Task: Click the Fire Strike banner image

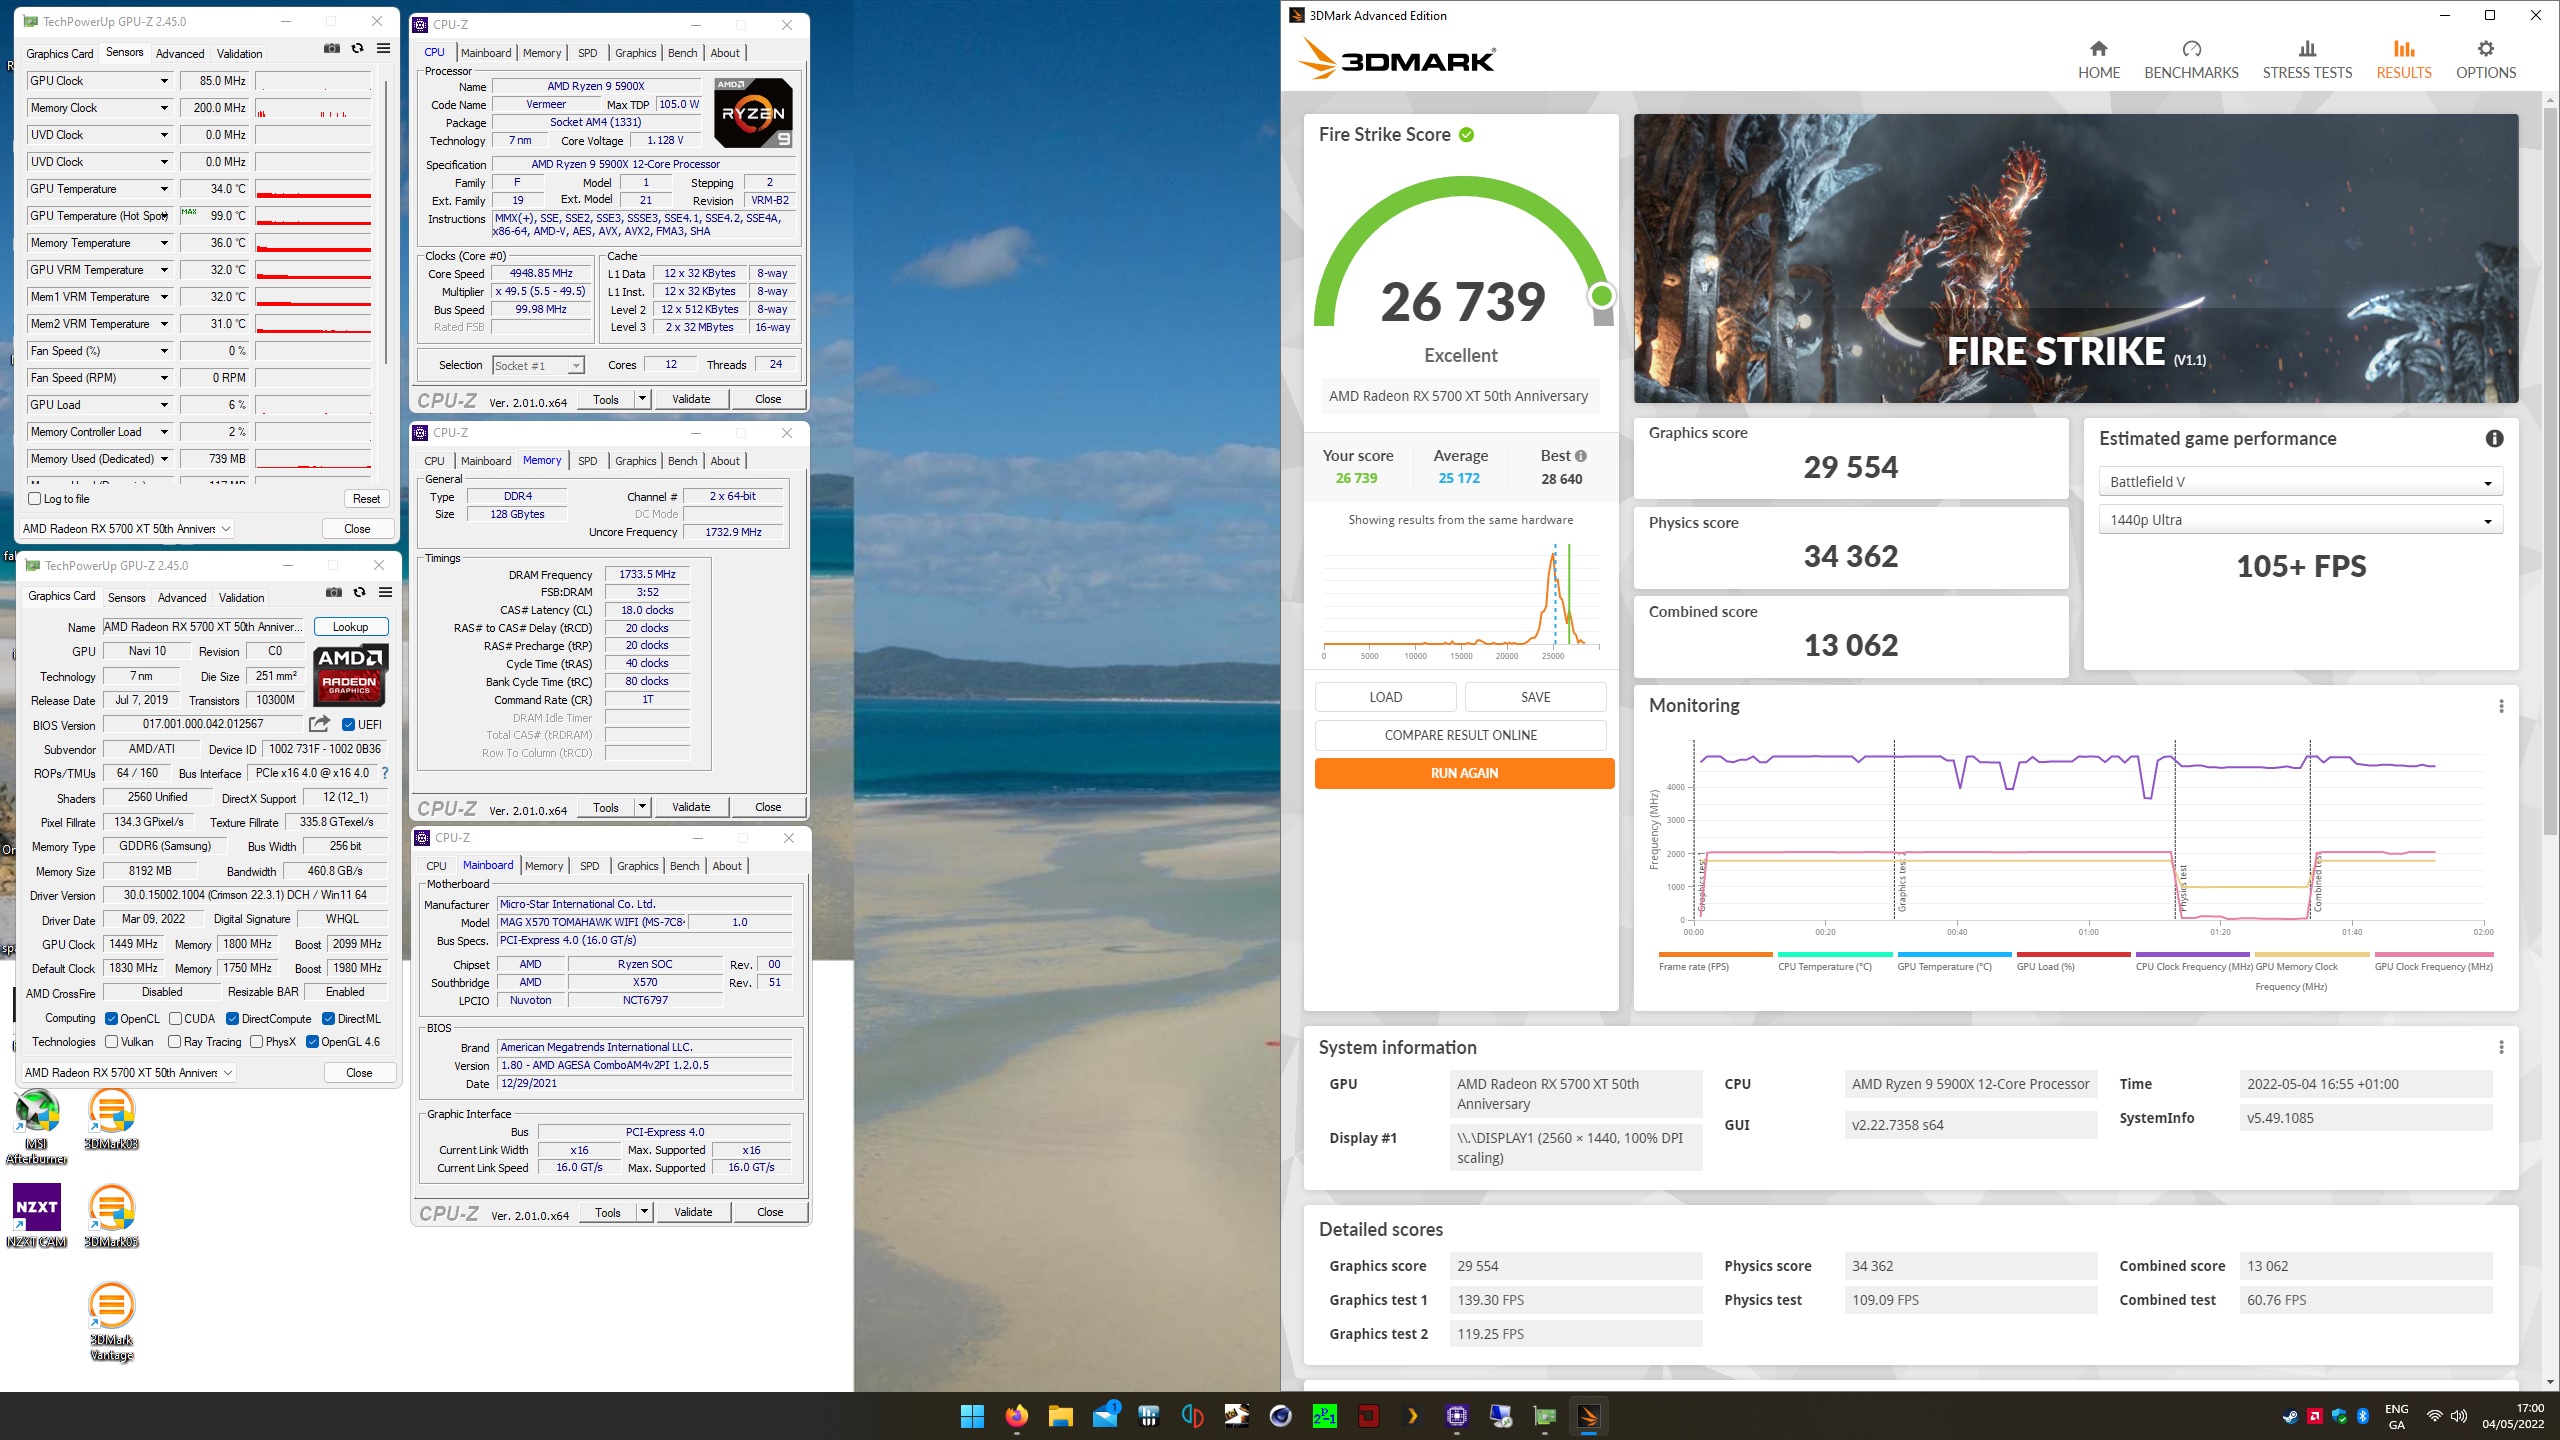Action: 2075,258
